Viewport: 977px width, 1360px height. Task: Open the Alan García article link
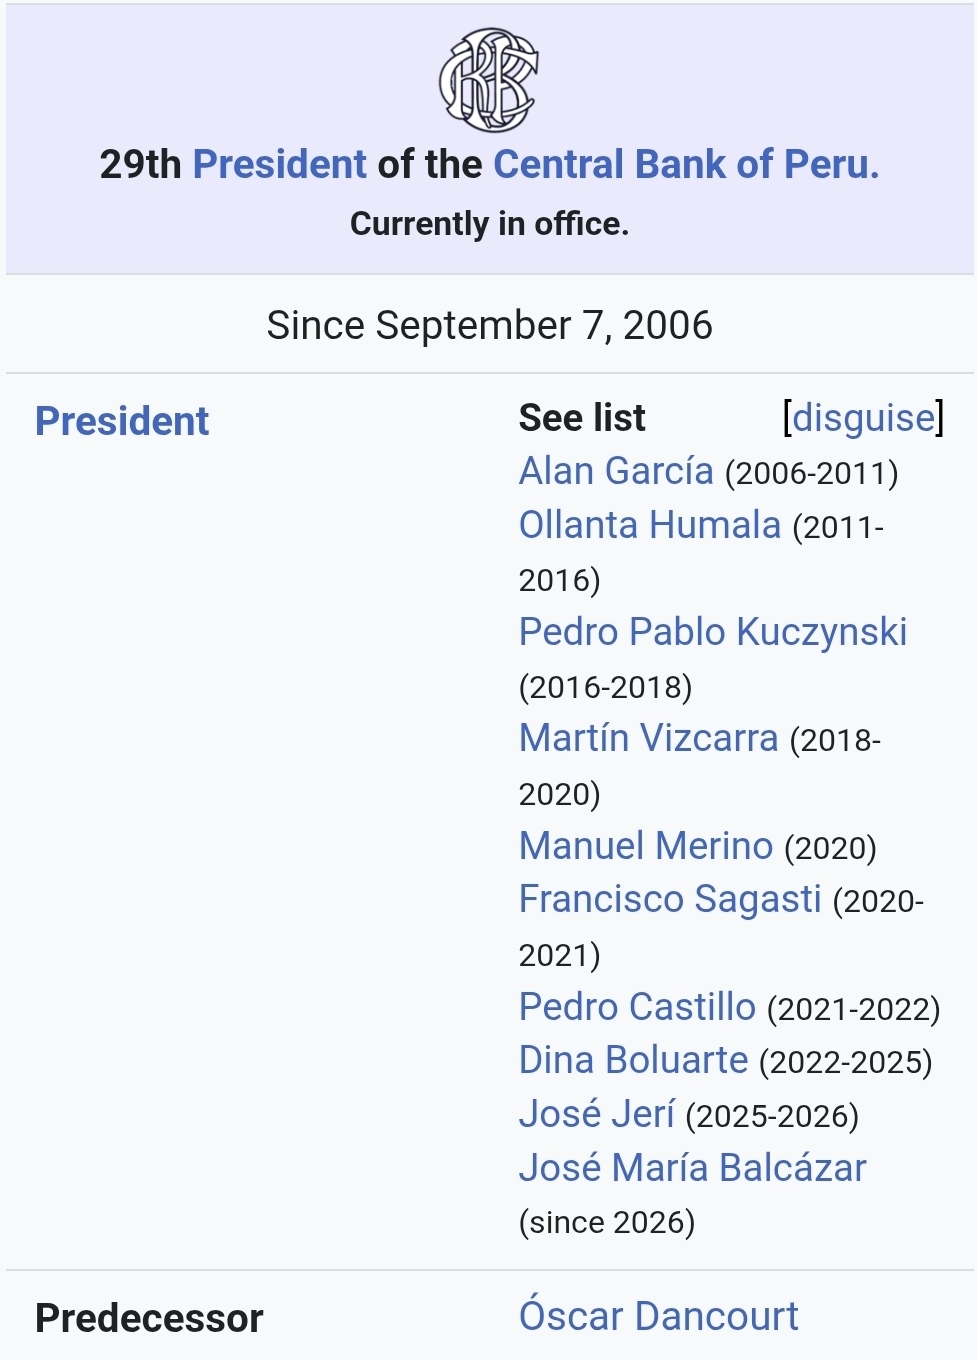pyautogui.click(x=616, y=471)
